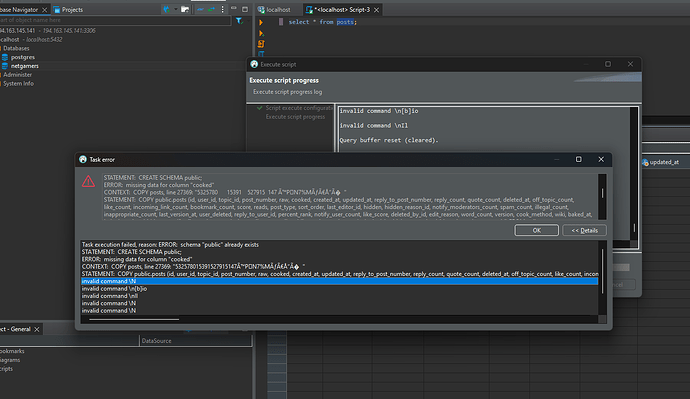The height and width of the screenshot is (399, 690).
Task: Select 'invalid command \nll' in details list
Action: pos(110,296)
